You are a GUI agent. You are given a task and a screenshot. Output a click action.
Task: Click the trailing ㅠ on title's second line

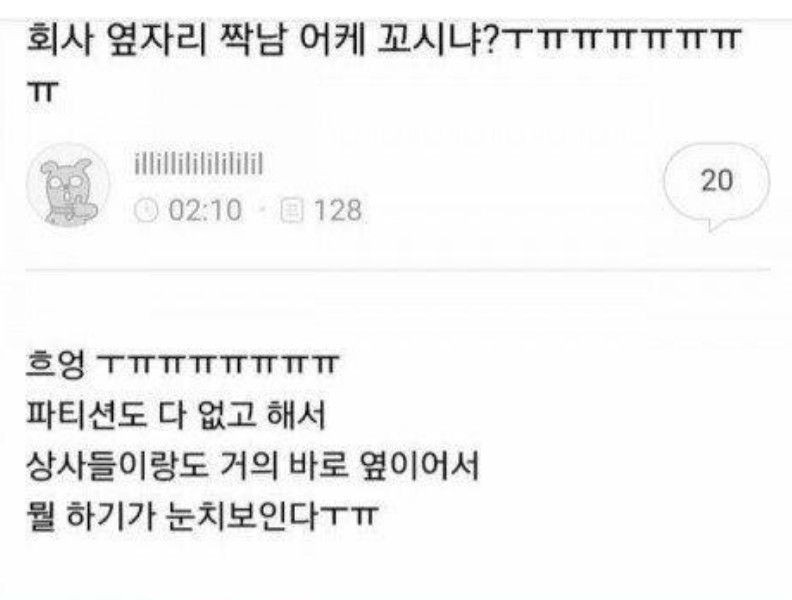coord(42,93)
